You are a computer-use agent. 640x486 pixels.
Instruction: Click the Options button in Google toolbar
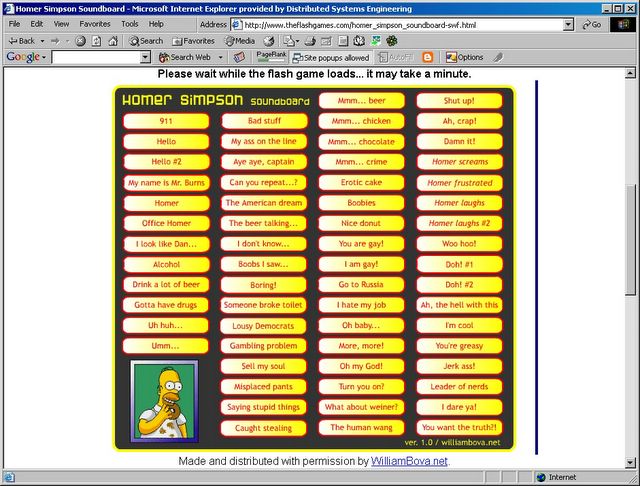(x=464, y=58)
